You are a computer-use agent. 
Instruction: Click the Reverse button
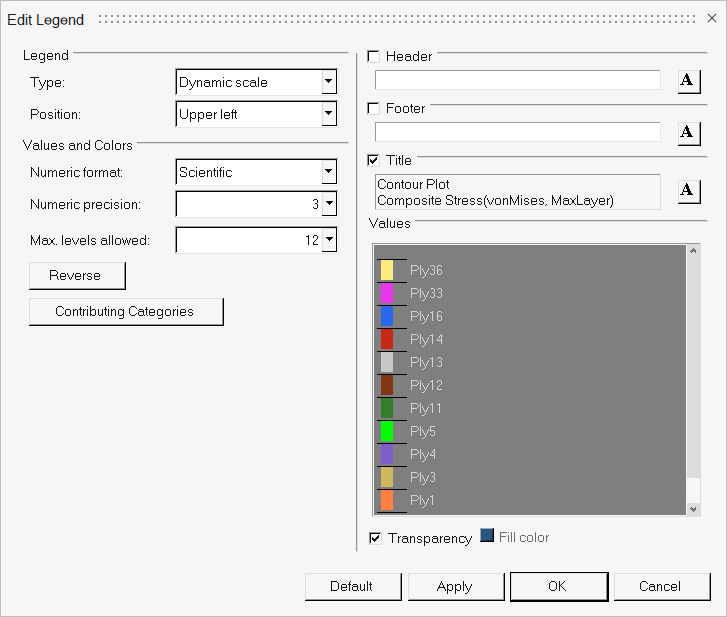(x=78, y=275)
